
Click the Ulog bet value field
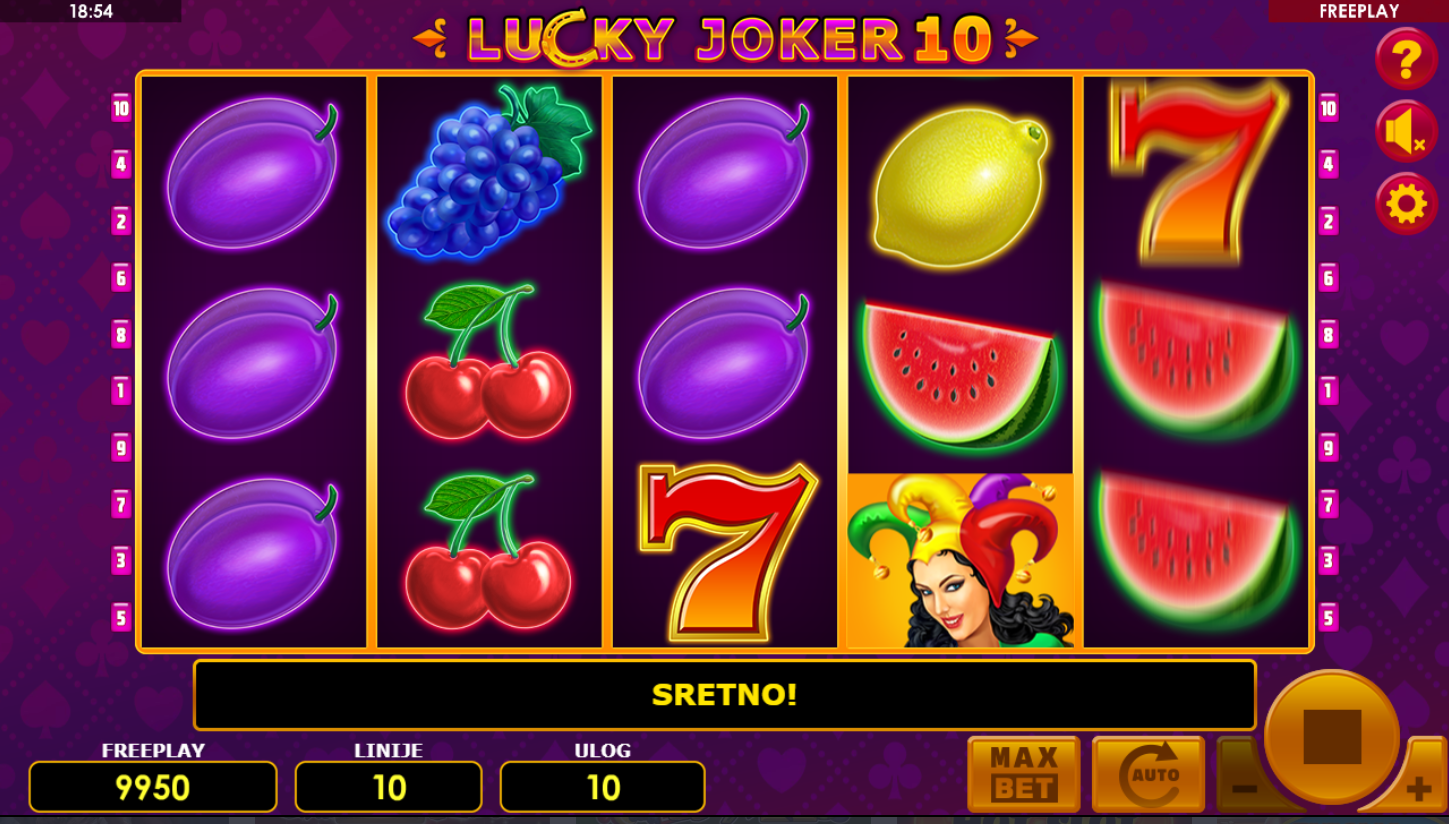click(x=603, y=787)
